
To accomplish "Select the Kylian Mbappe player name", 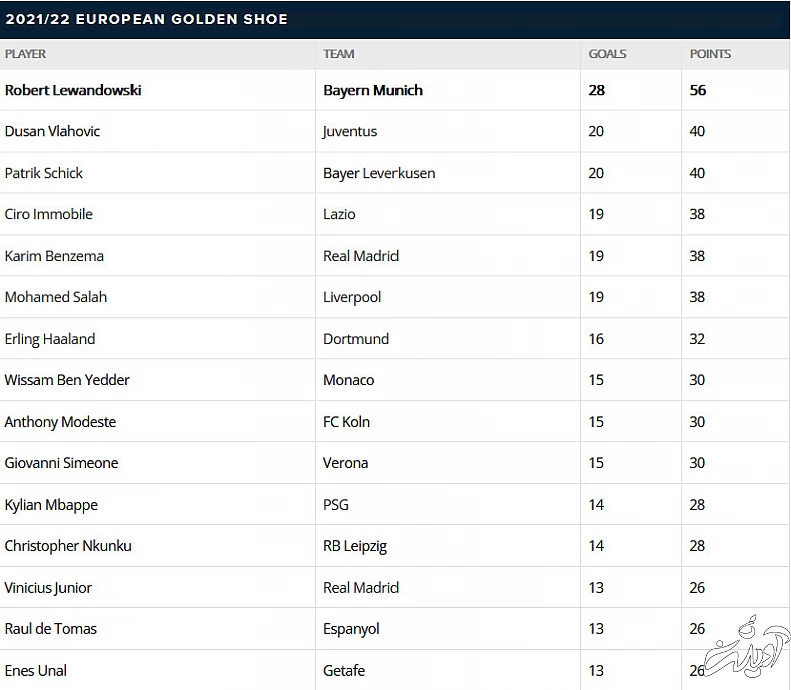I will (51, 505).
